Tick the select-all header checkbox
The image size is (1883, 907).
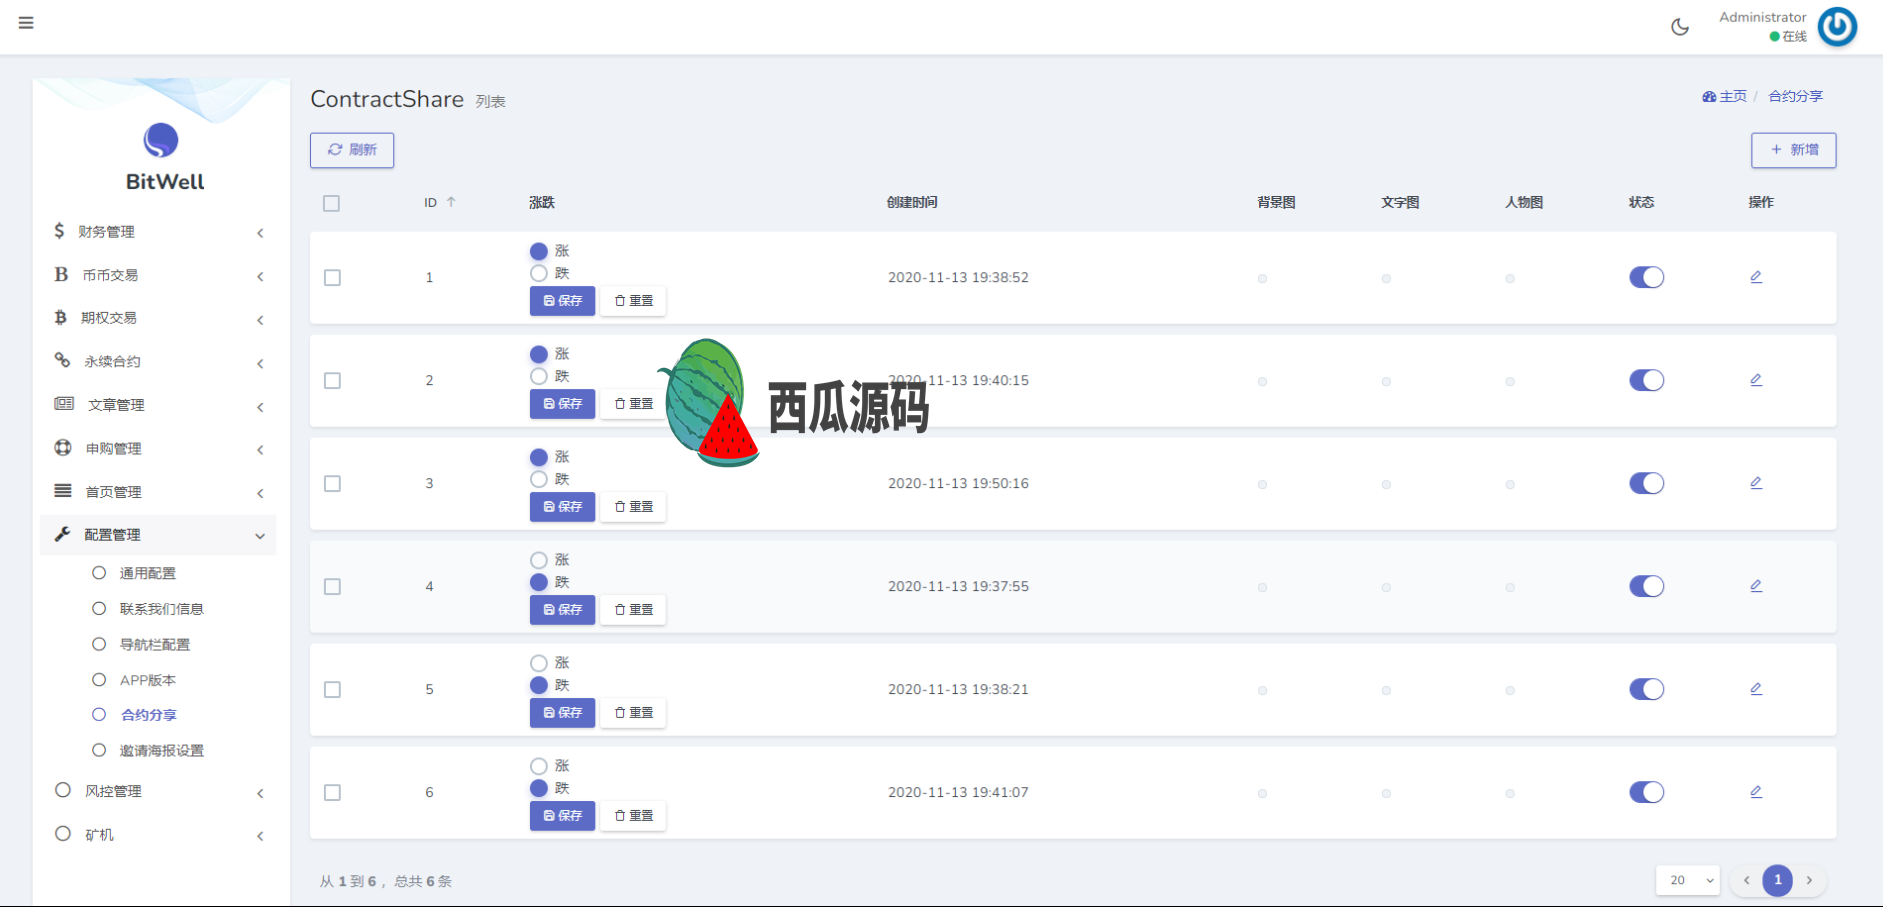[332, 203]
